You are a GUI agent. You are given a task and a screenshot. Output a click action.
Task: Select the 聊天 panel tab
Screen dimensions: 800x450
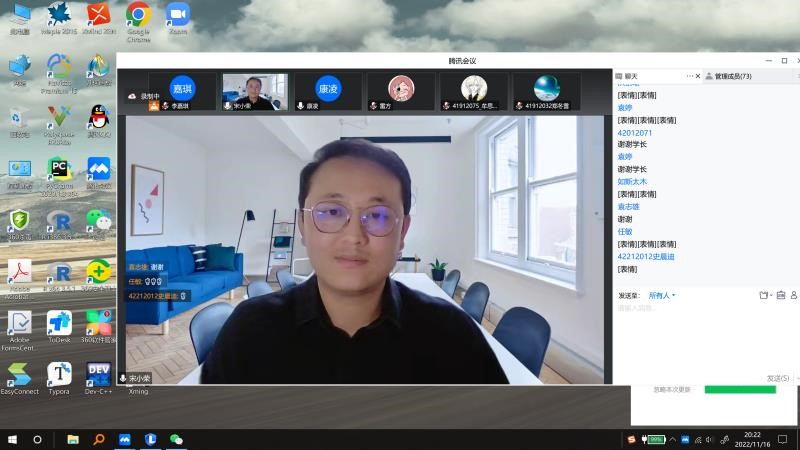630,76
